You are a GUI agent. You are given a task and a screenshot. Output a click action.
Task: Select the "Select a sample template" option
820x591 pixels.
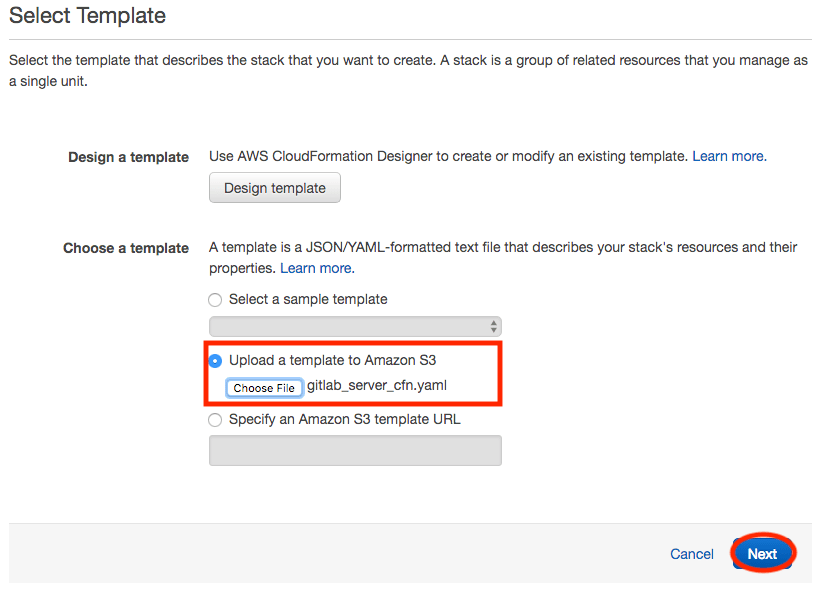[215, 299]
